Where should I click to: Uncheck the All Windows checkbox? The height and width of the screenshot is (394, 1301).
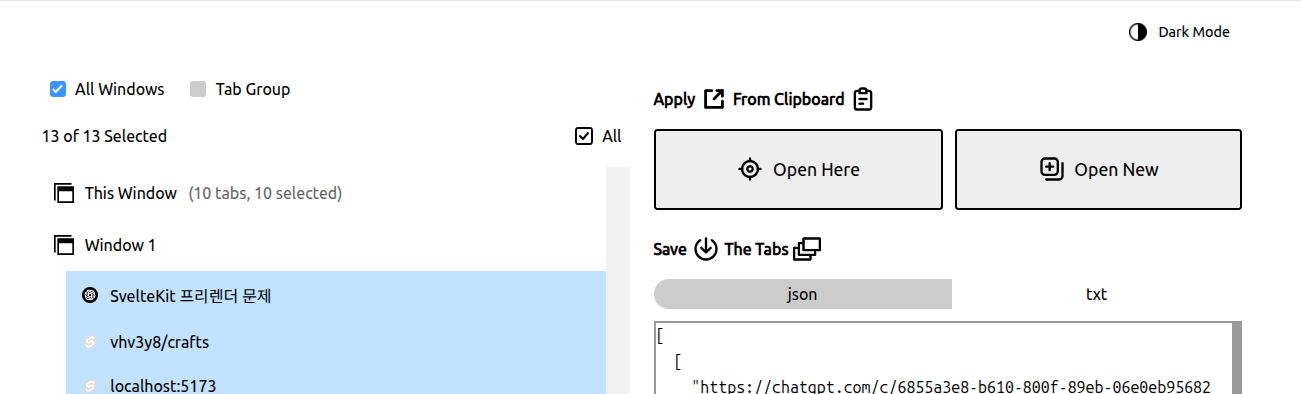pyautogui.click(x=58, y=89)
